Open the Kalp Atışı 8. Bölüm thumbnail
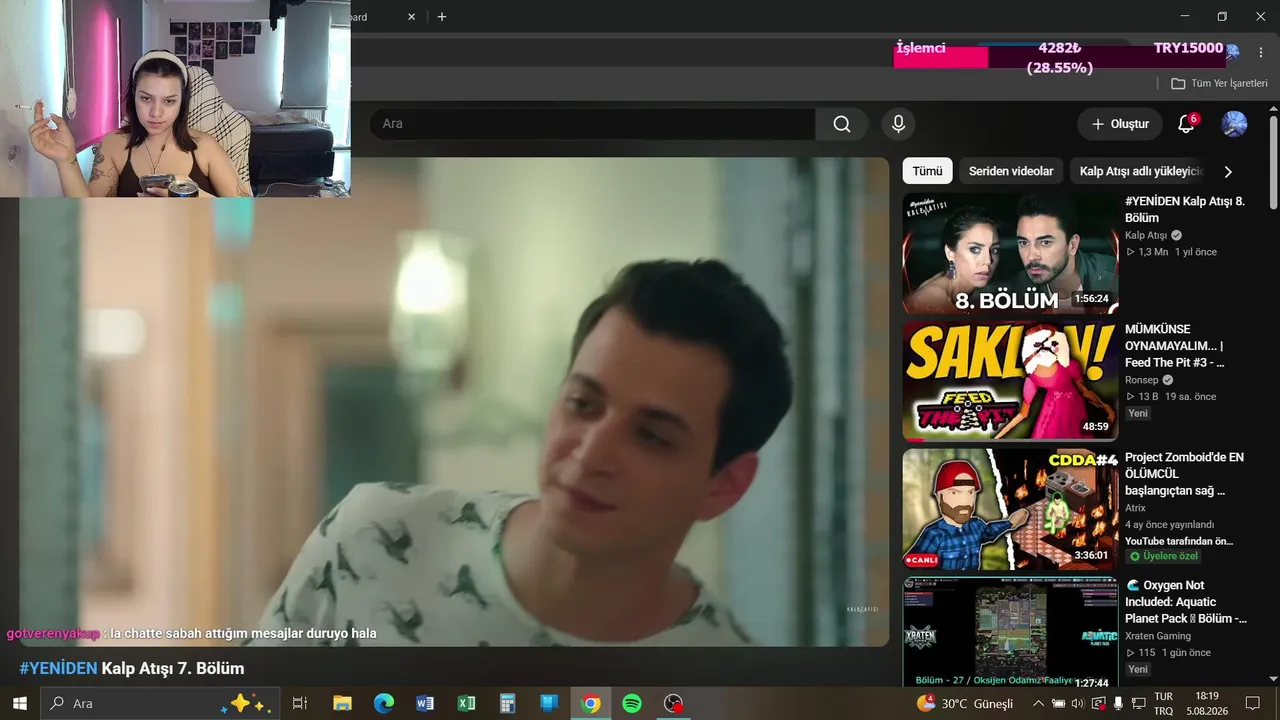Image resolution: width=1280 pixels, height=720 pixels. pos(1010,253)
